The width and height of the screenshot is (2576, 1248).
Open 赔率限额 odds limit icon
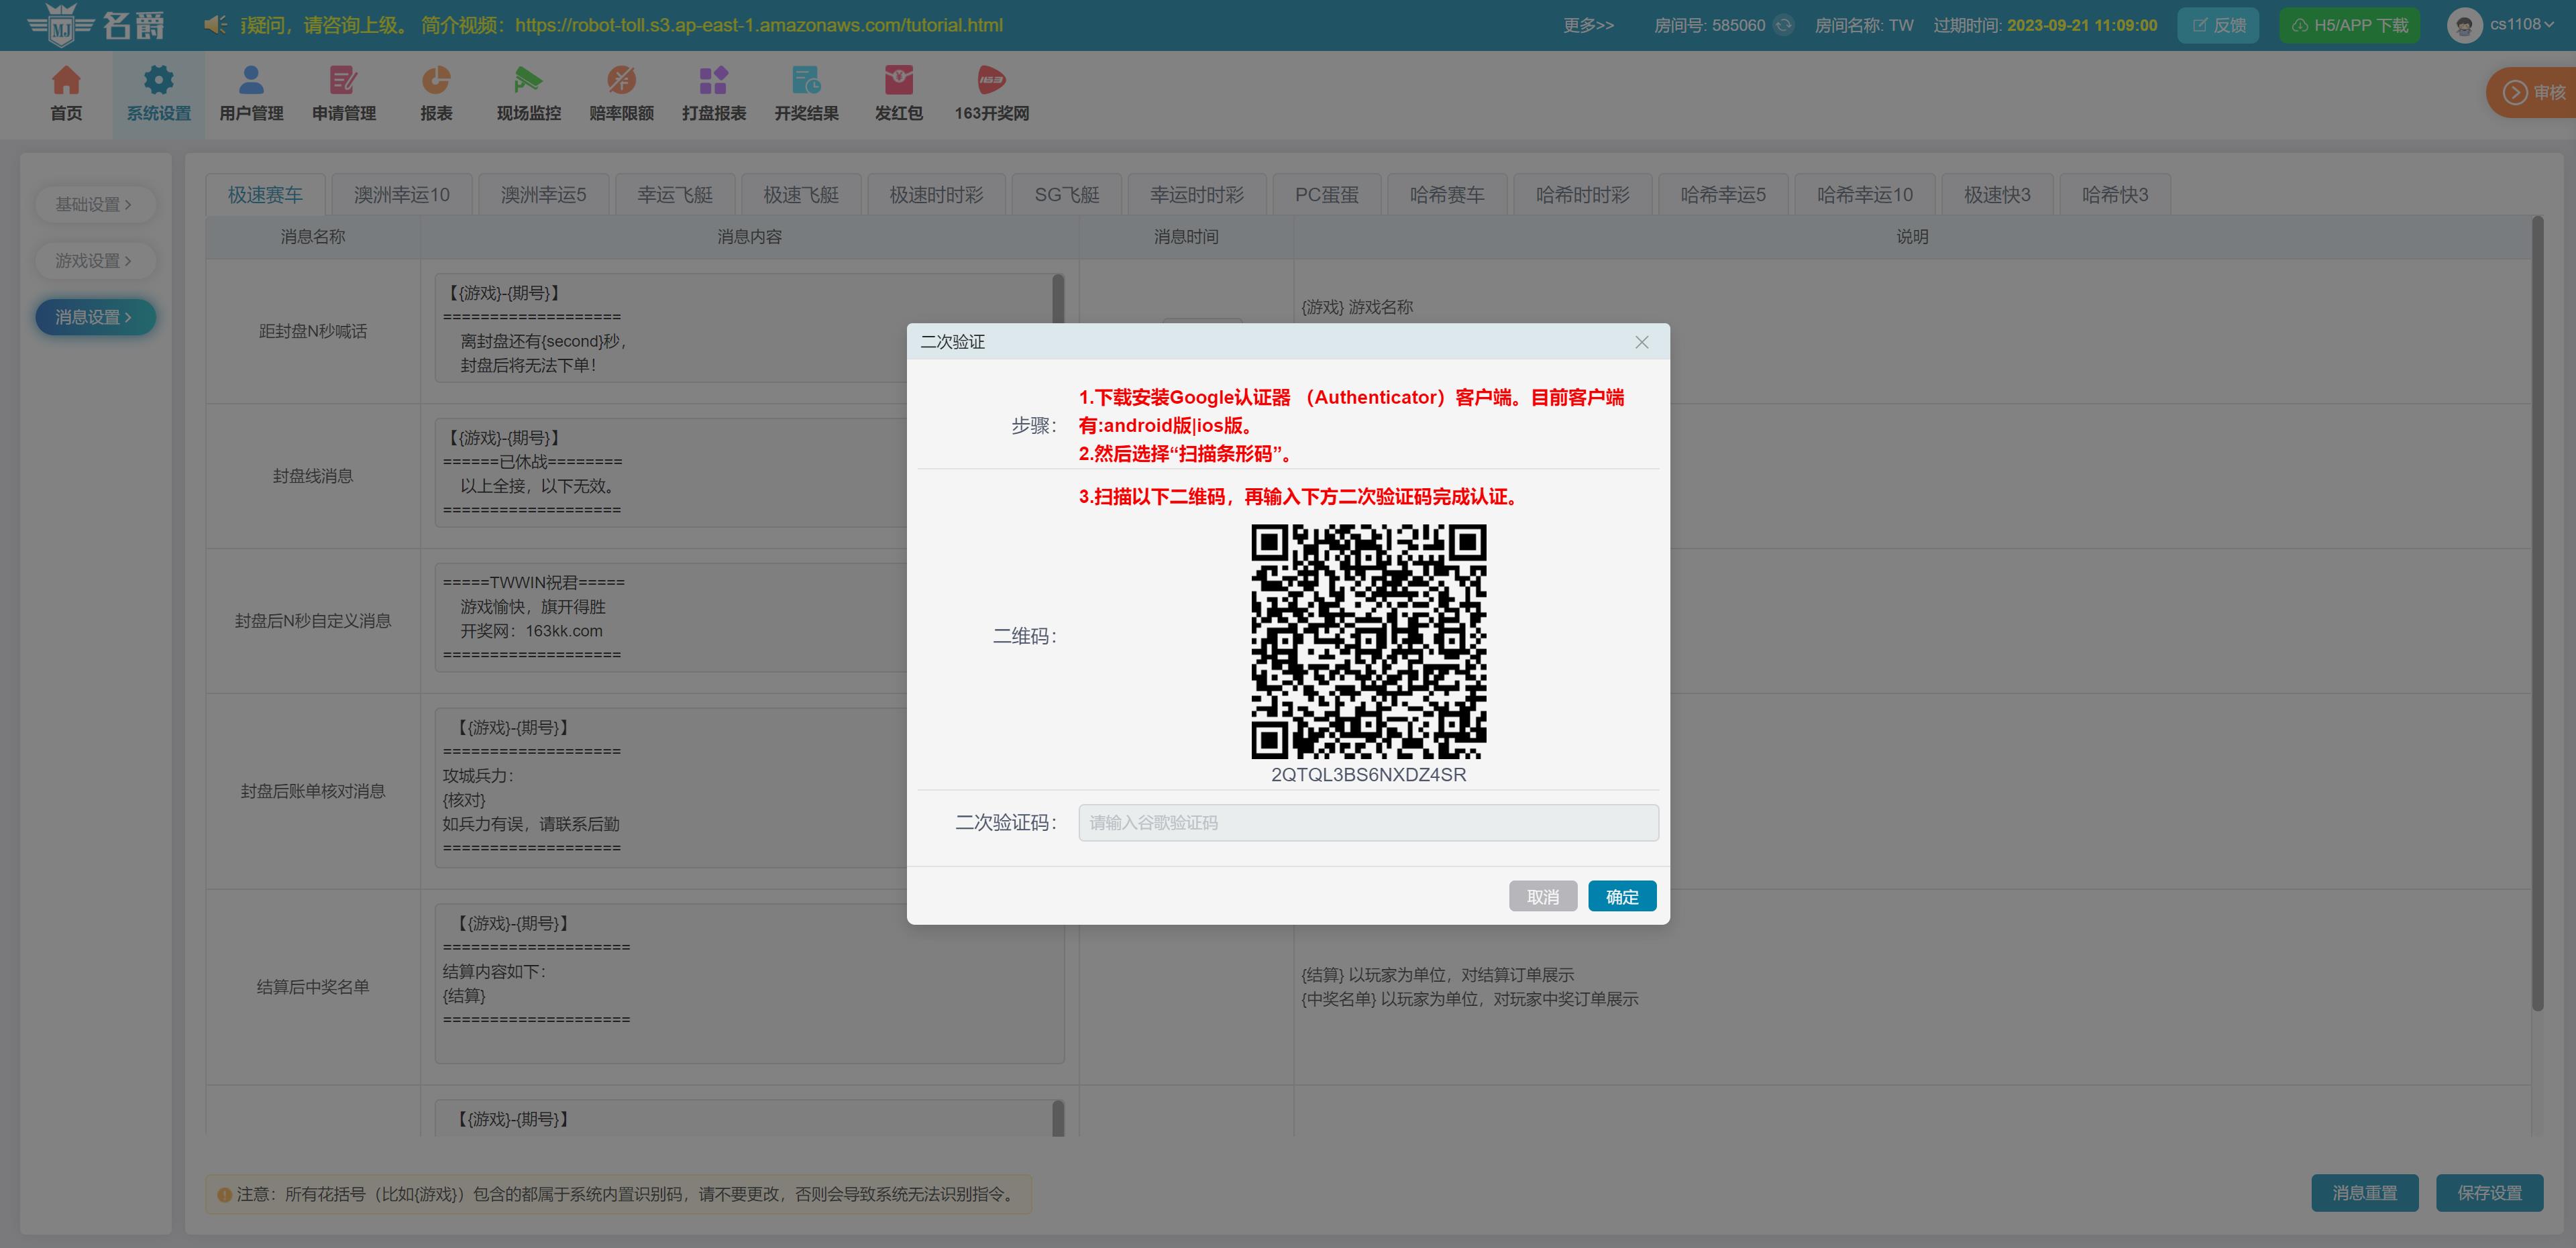(621, 80)
